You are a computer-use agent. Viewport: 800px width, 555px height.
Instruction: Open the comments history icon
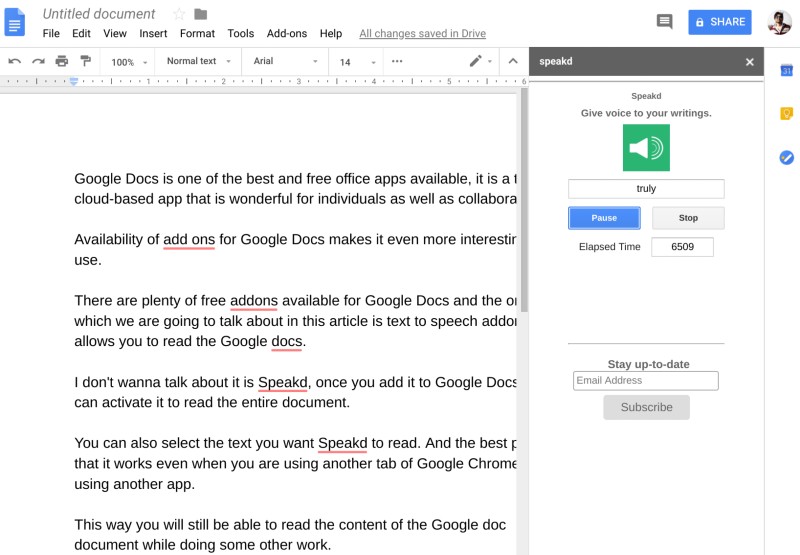(x=664, y=22)
